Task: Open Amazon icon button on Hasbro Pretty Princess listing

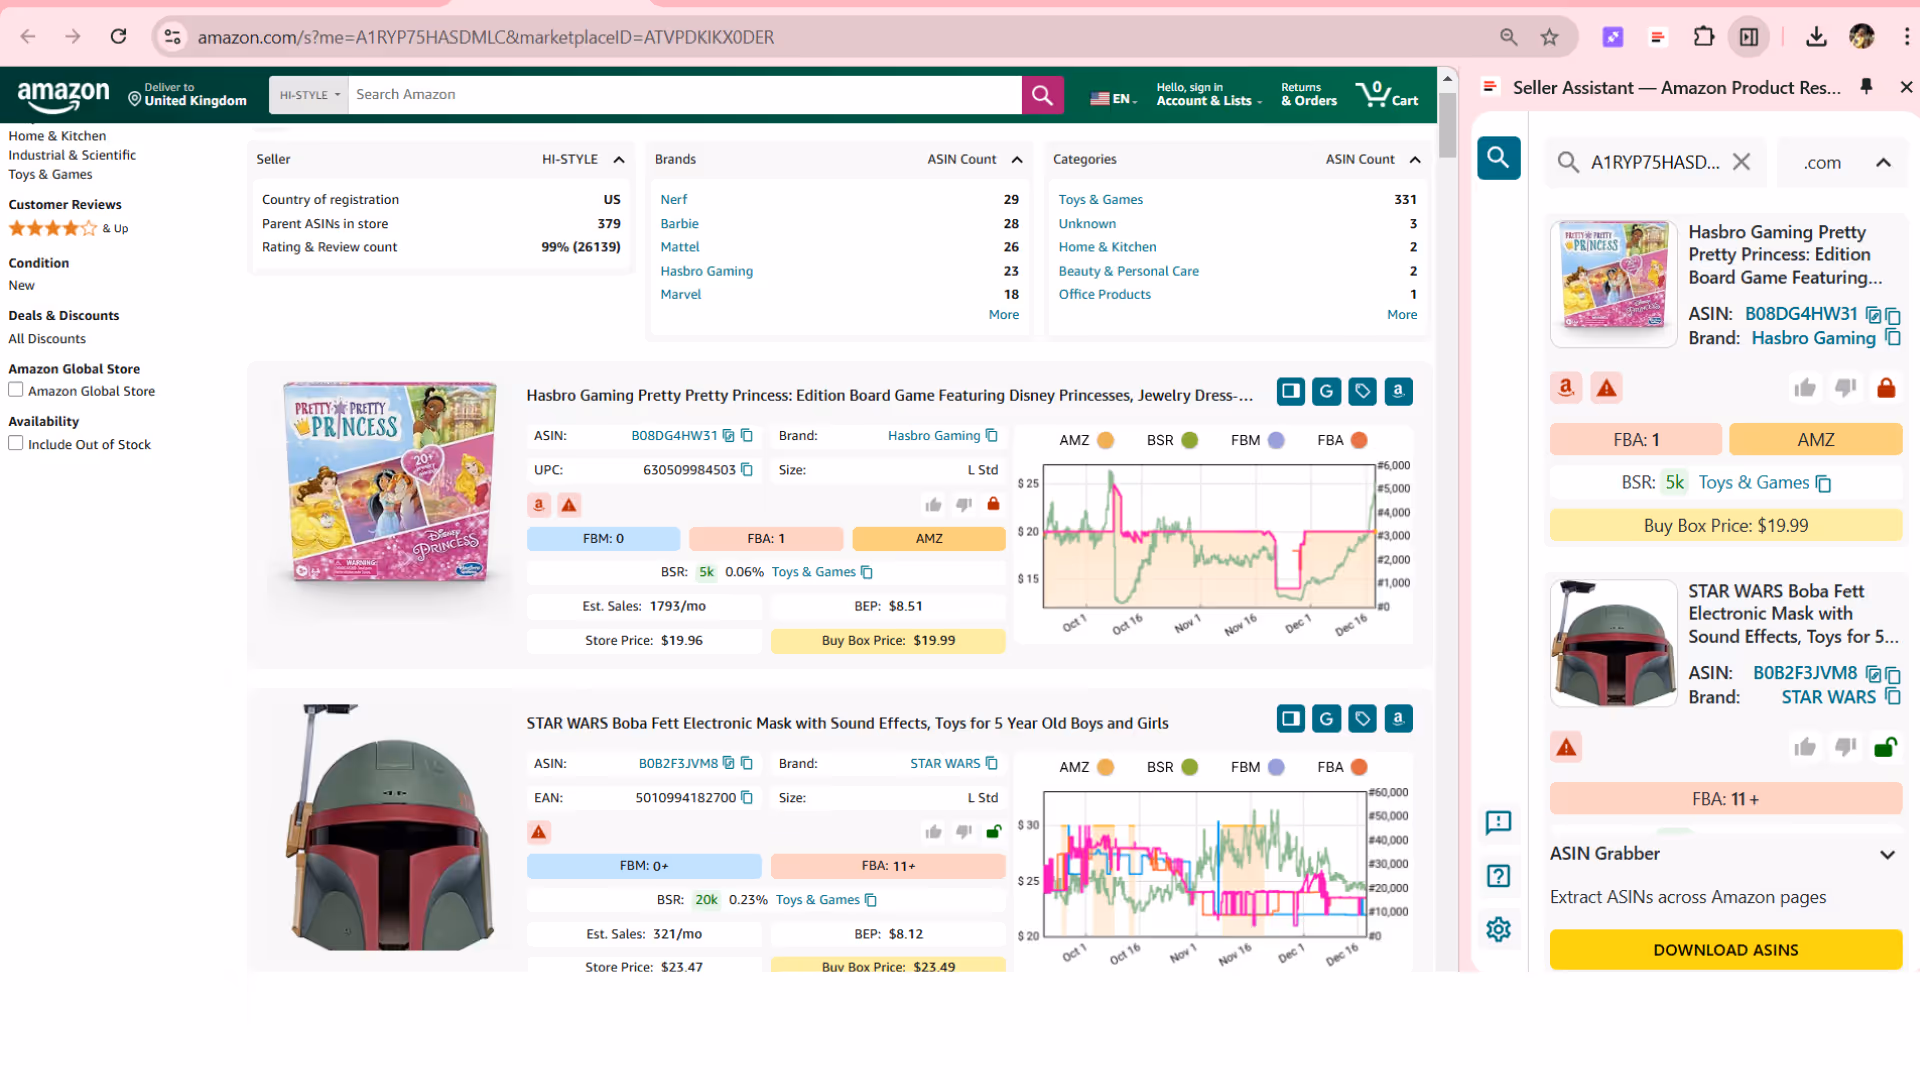Action: (x=1398, y=391)
